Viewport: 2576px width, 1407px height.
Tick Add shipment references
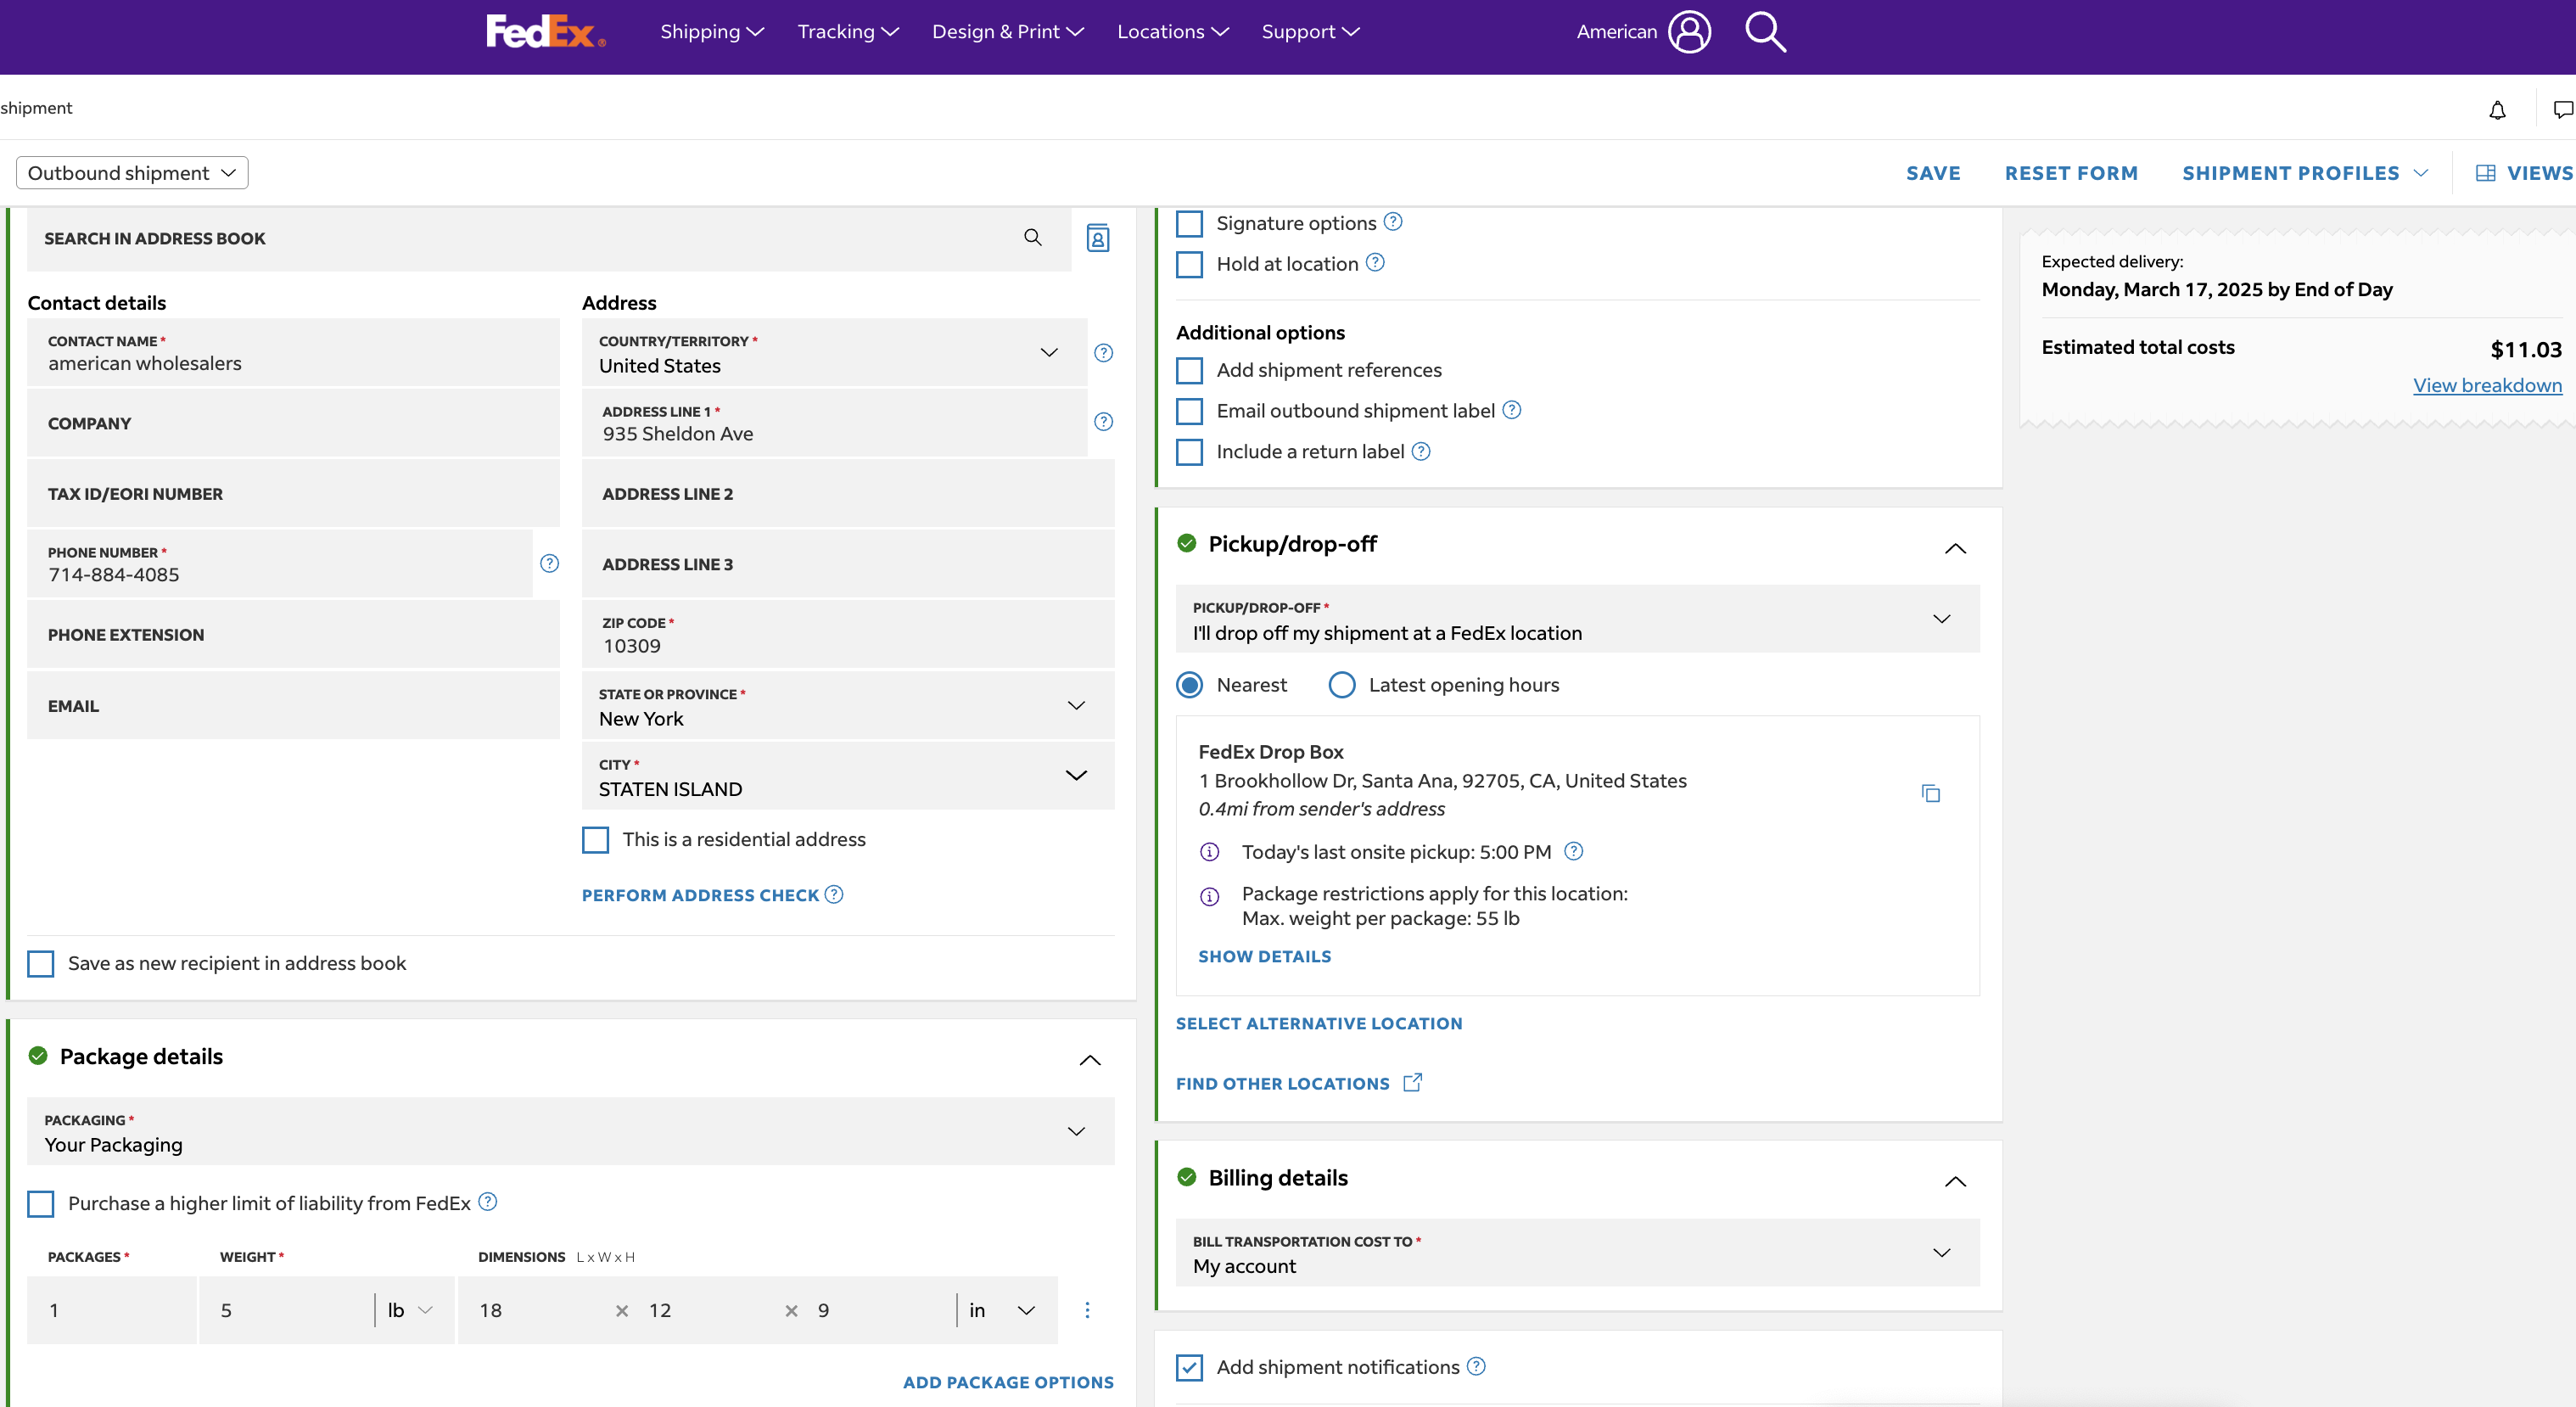pos(1189,370)
